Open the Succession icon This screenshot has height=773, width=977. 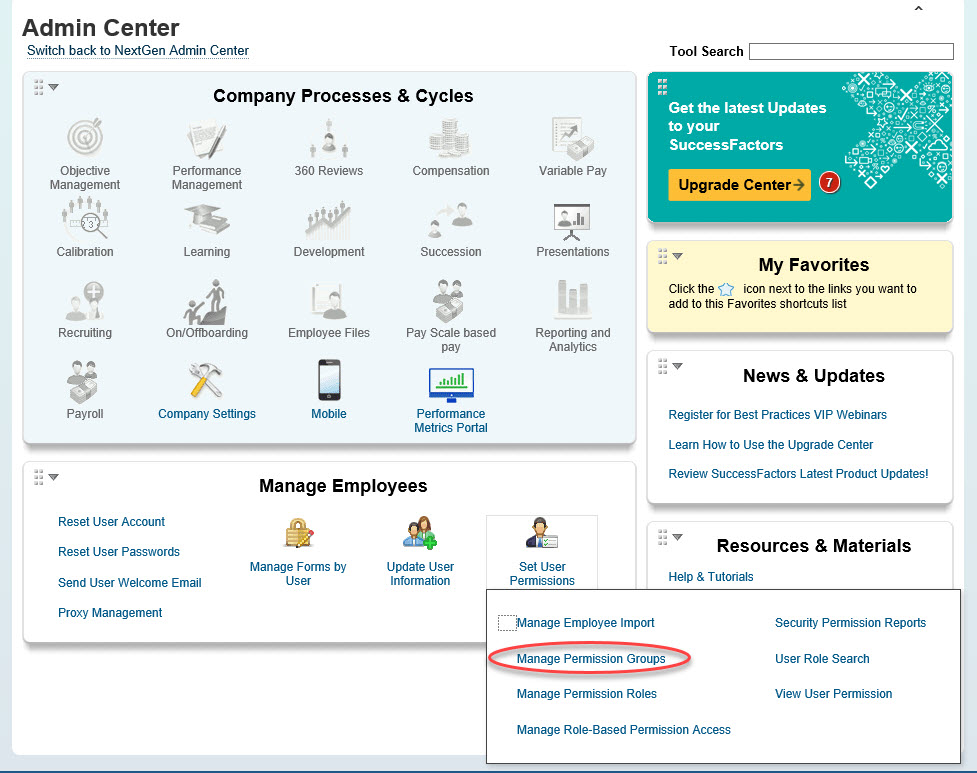click(x=451, y=220)
